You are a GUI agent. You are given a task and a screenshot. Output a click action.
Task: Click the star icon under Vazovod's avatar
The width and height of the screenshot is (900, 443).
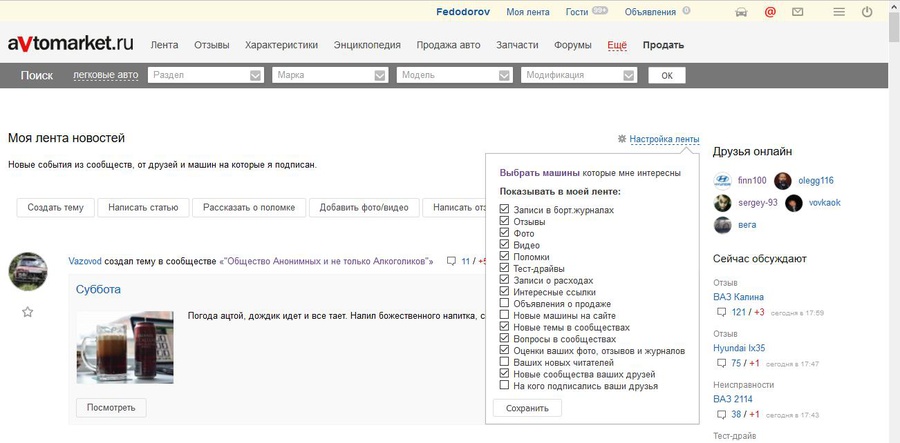click(28, 312)
